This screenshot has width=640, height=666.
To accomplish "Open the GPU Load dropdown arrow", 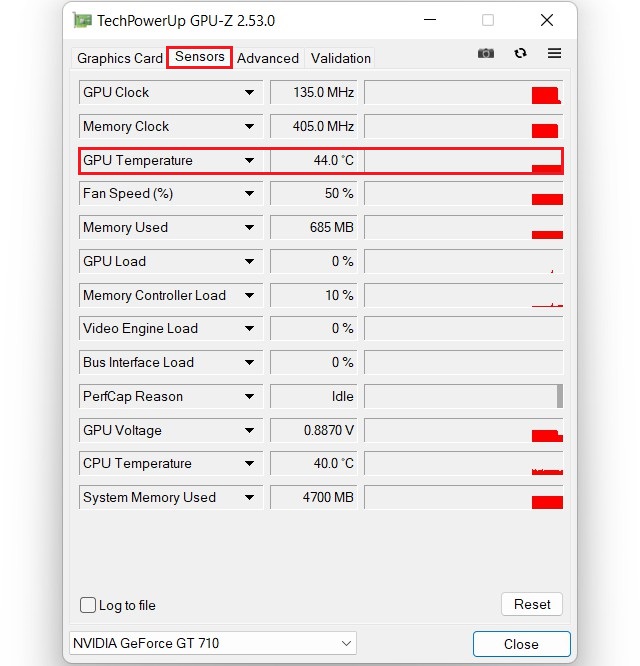I will [249, 261].
